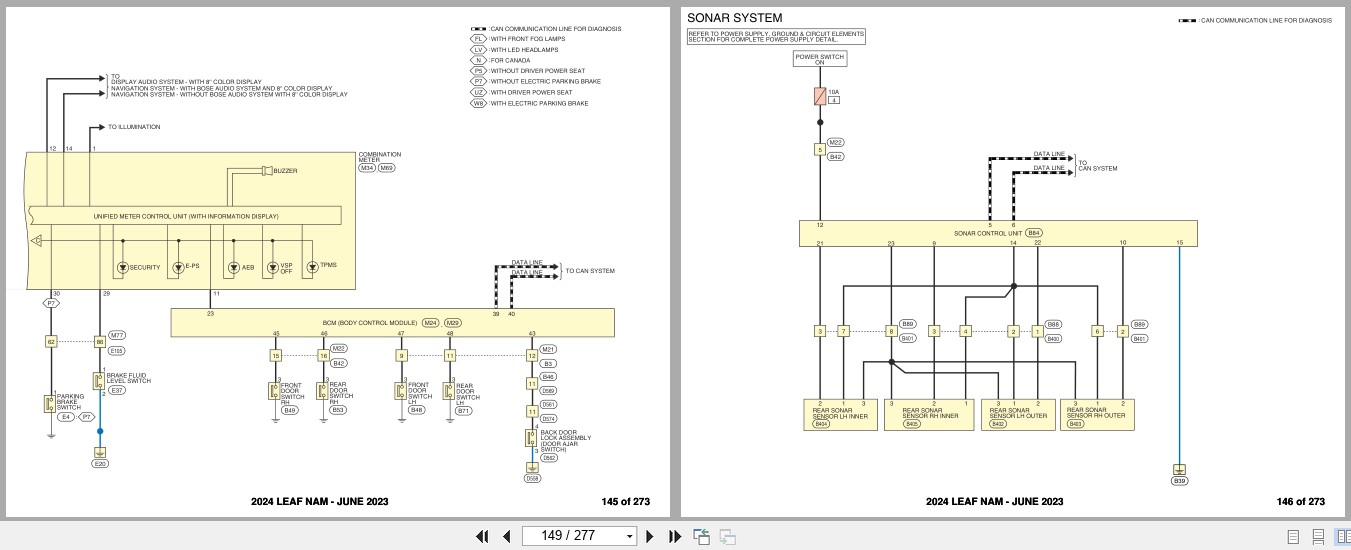The image size is (1351, 550).
Task: Click the PARKING BRAKE SWITCH label
Action: [x=71, y=402]
